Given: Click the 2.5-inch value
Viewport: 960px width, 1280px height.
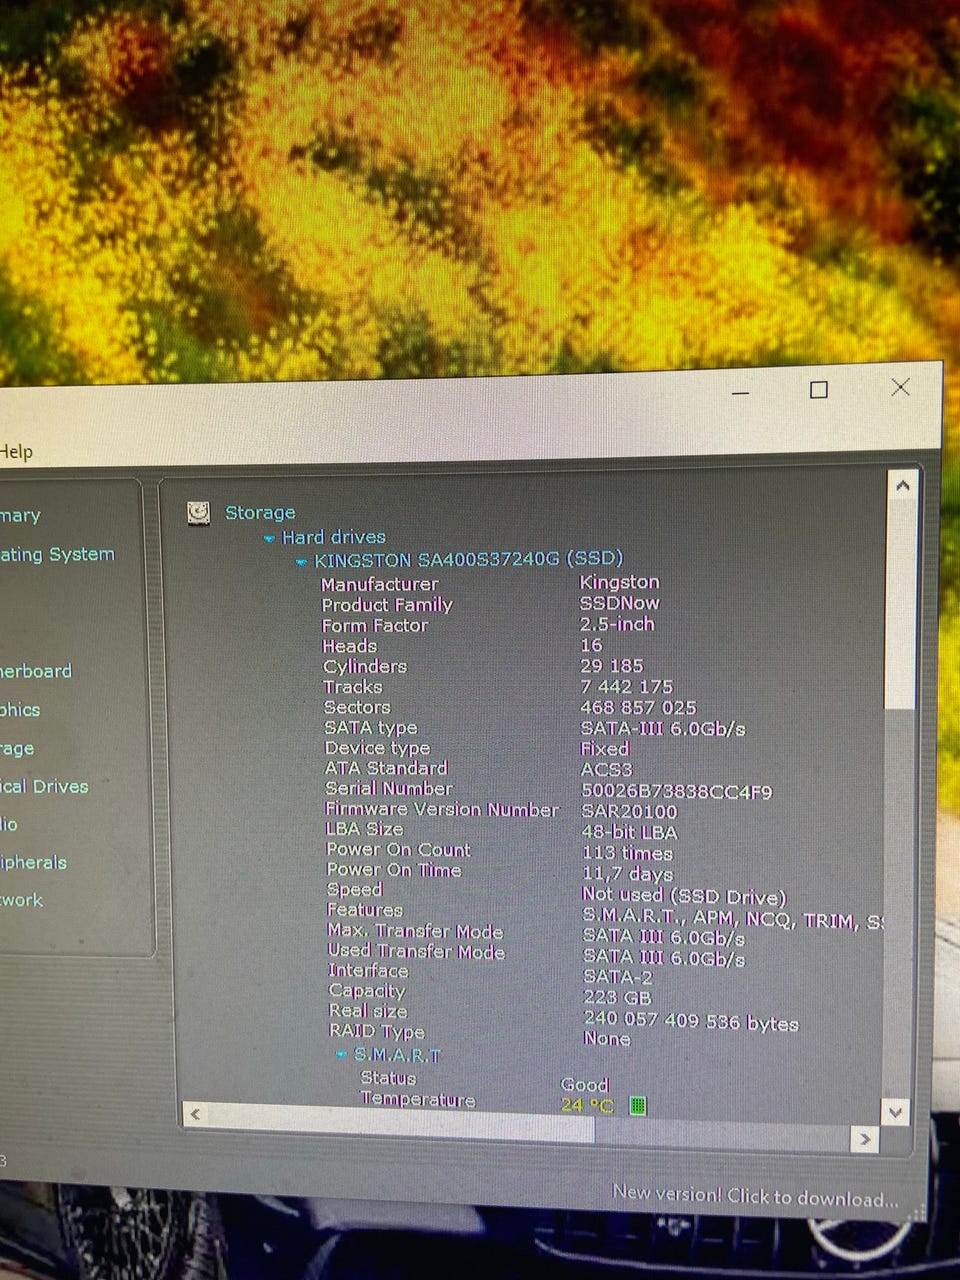Looking at the screenshot, I should click(x=617, y=624).
